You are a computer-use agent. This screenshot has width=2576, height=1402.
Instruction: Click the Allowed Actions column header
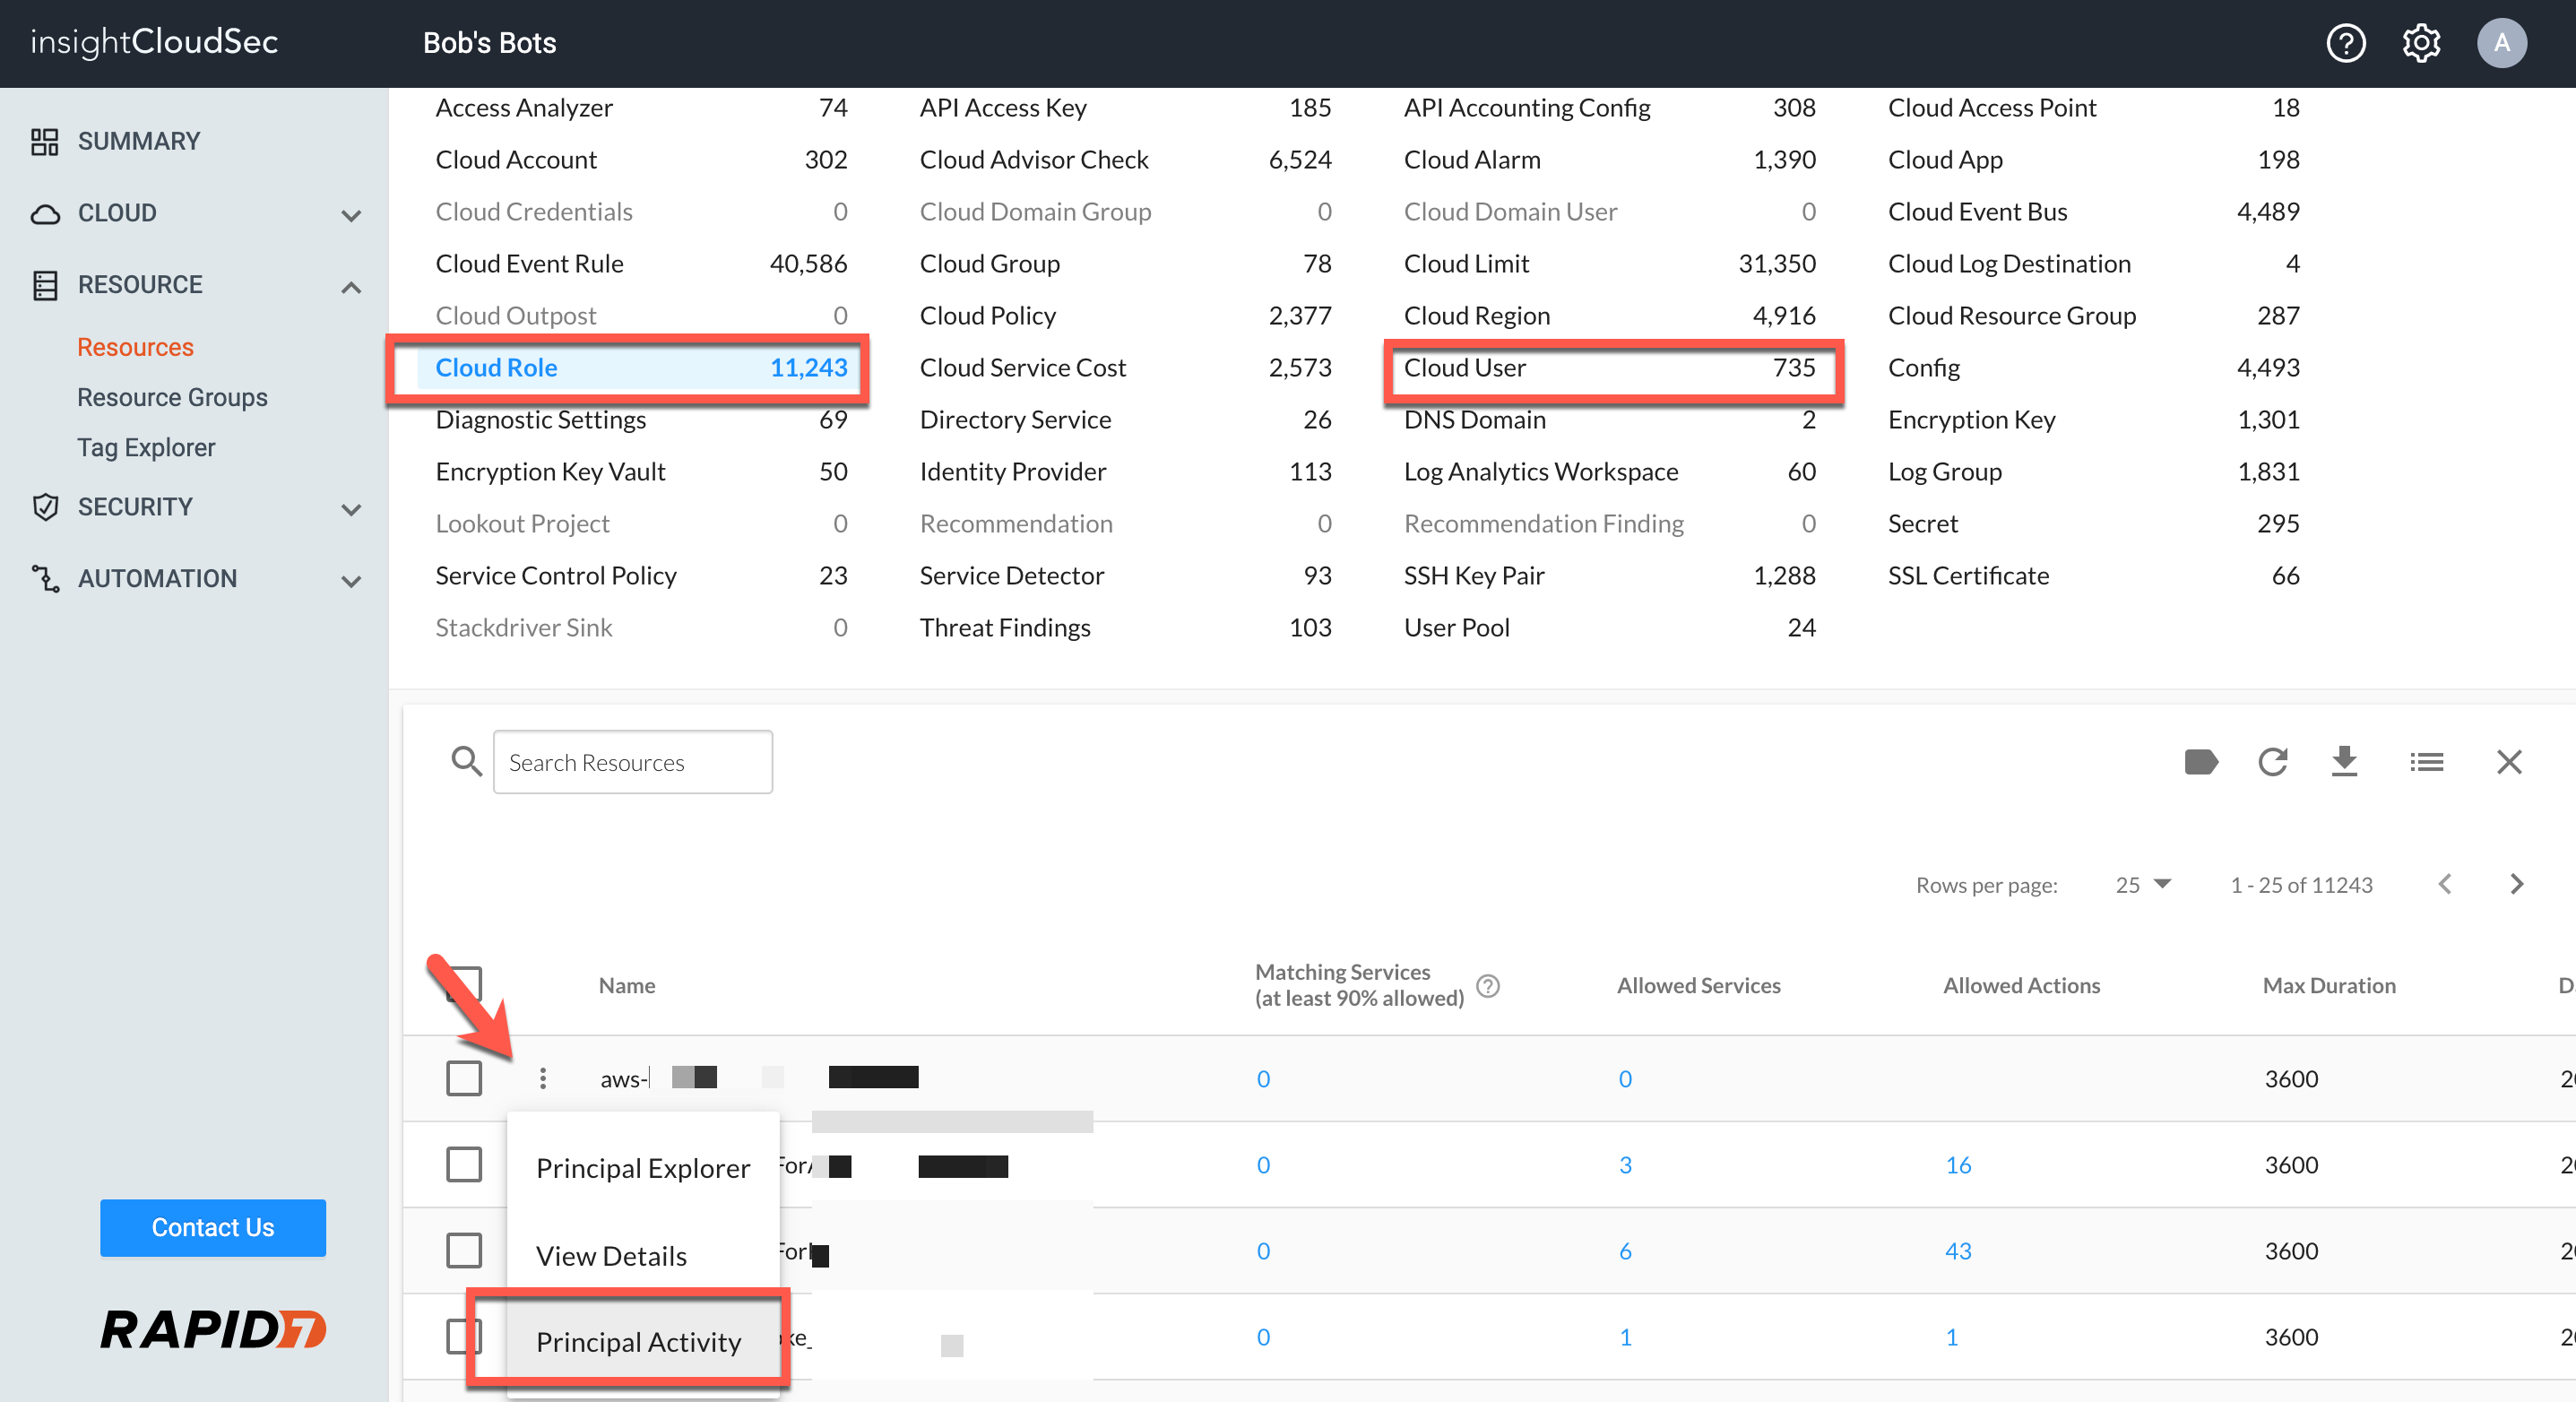[2021, 986]
